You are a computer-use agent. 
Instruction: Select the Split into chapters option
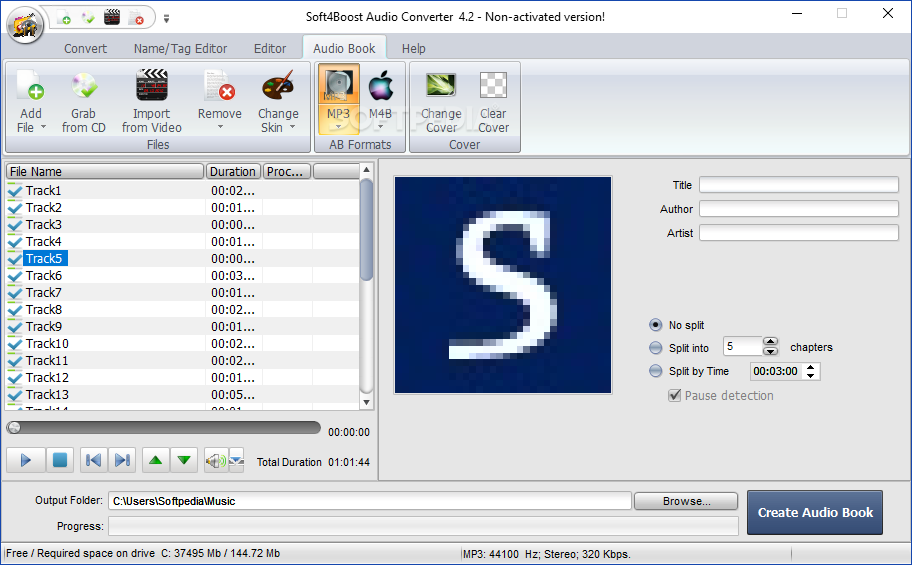pyautogui.click(x=656, y=347)
